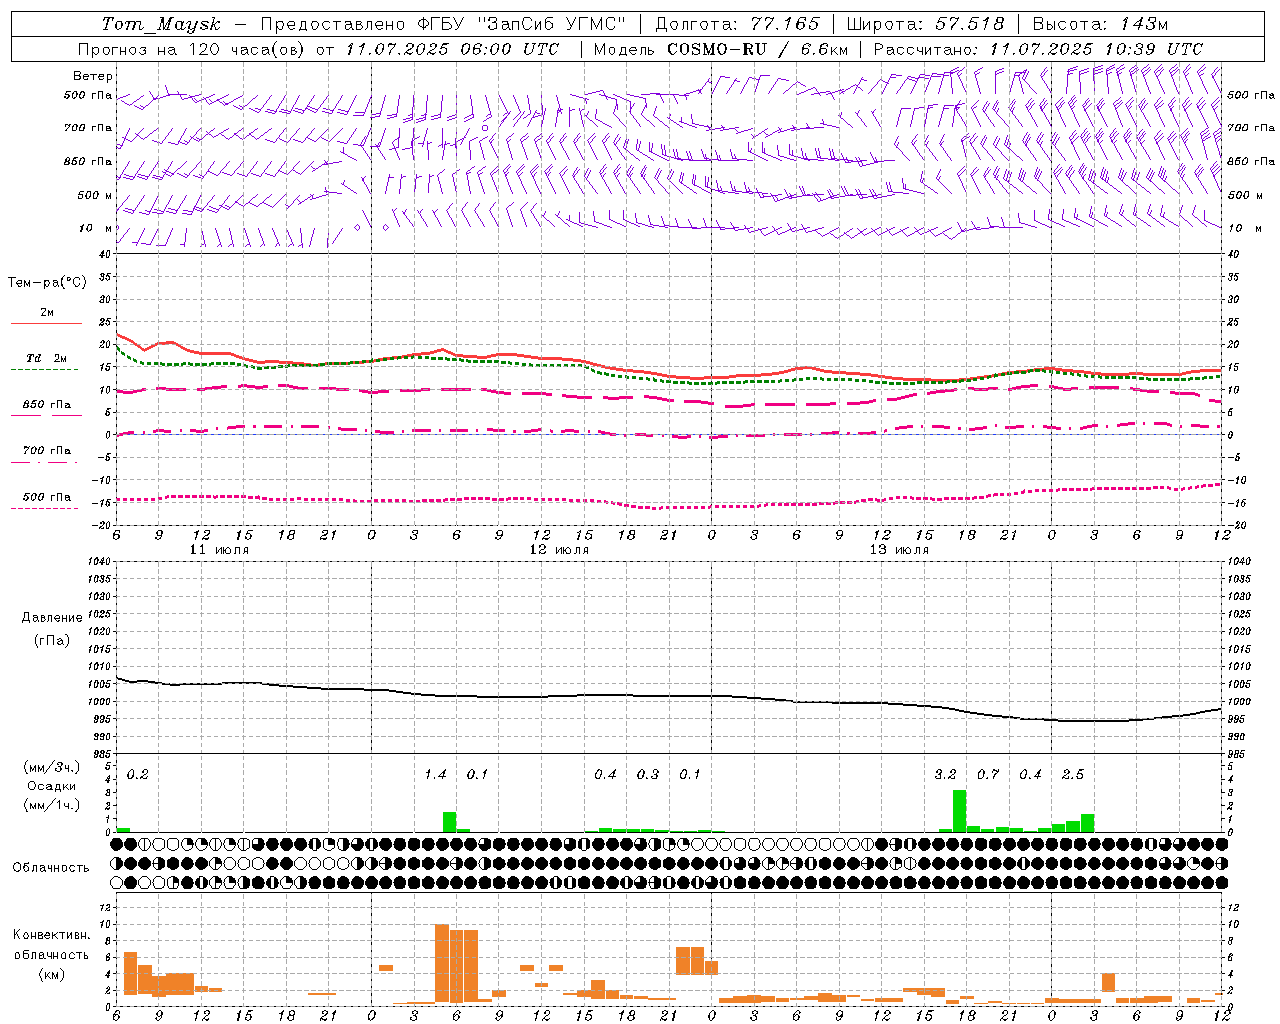Select the forecast start time 11.07.2025 06:00 UTC

453,49
